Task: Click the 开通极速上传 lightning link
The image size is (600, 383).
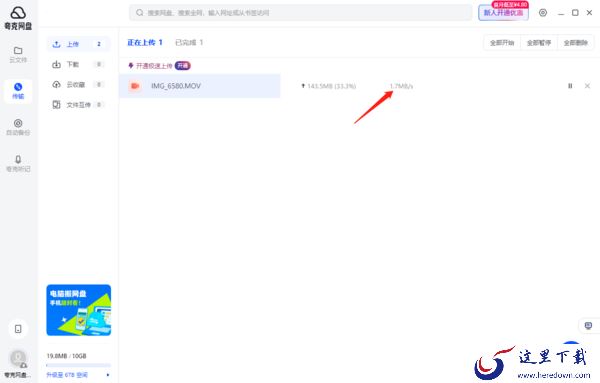Action: click(x=150, y=66)
